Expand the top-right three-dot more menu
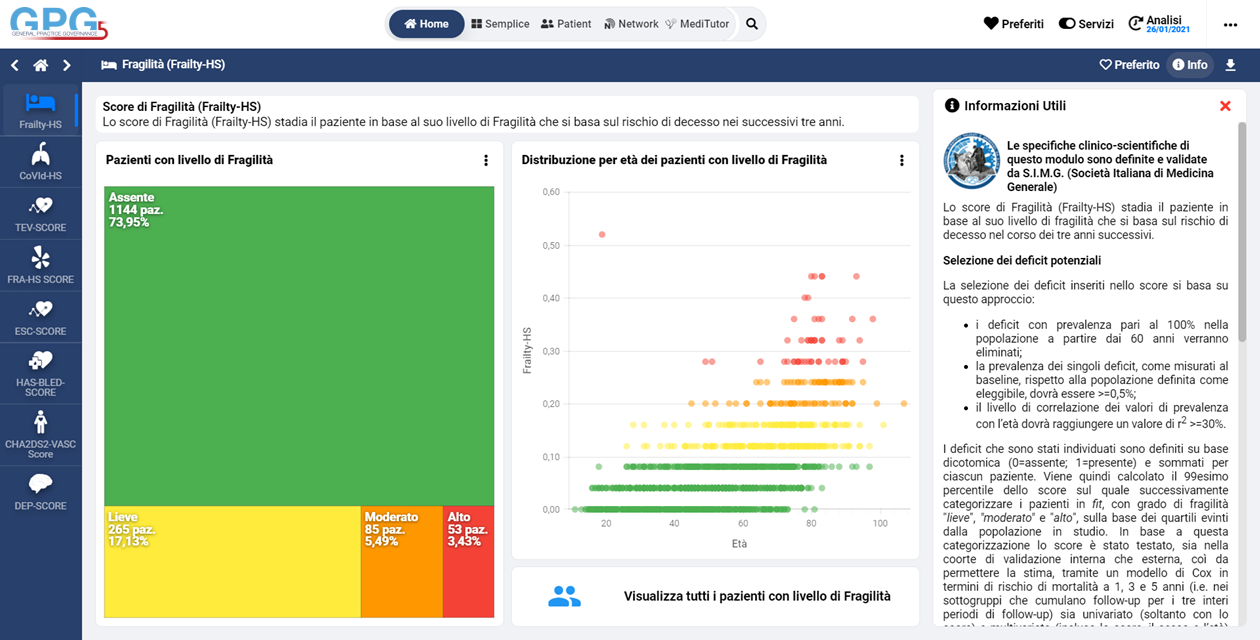This screenshot has width=1260, height=640. click(1230, 24)
